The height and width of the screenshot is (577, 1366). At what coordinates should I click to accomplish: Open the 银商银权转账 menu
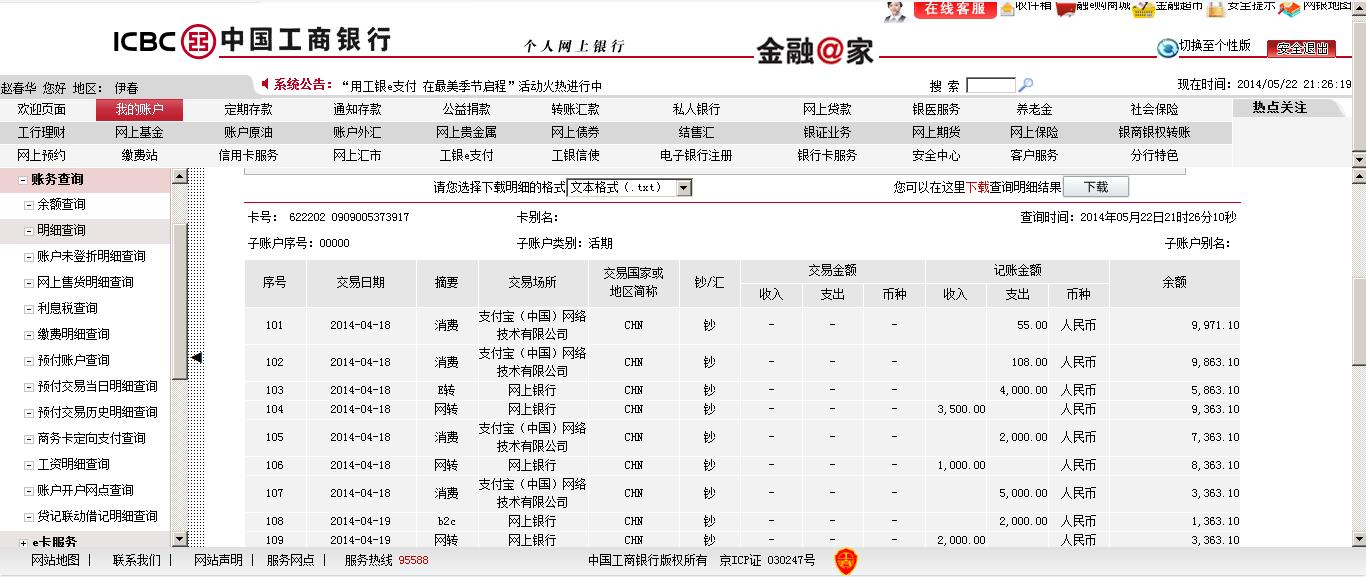1154,132
